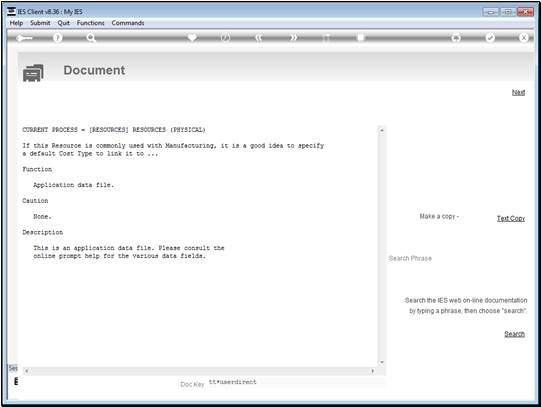Click the key icon in toolbar

click(x=24, y=38)
